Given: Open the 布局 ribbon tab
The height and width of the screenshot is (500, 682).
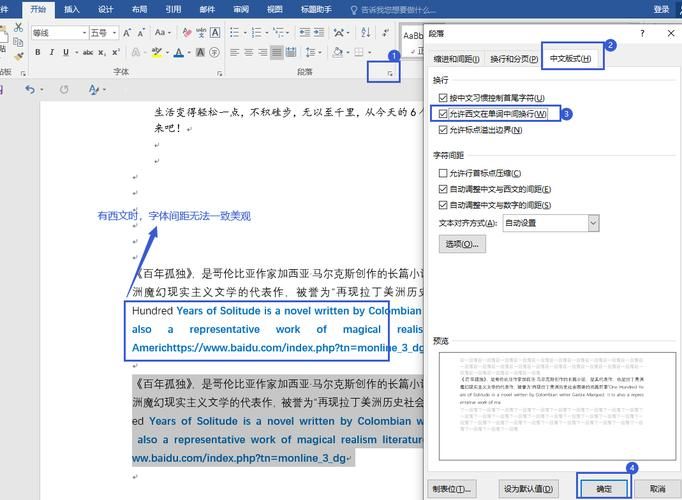Looking at the screenshot, I should pyautogui.click(x=140, y=9).
